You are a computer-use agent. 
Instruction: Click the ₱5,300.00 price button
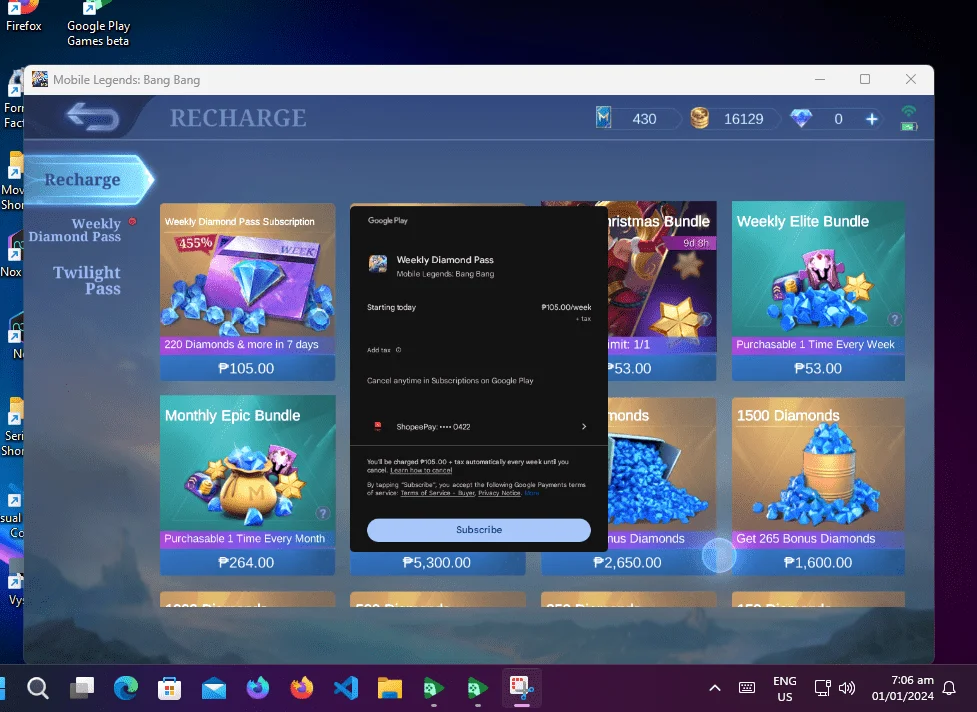point(437,562)
